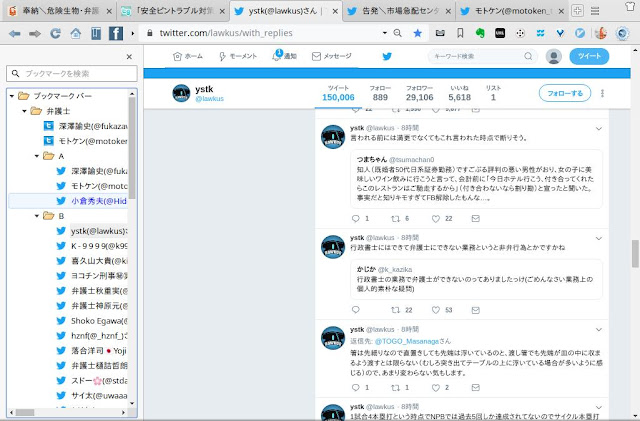Screen dimensions: 640x421
Task: Expand the toolbar overflow arrow beside Facebook icon
Action: 133,33
